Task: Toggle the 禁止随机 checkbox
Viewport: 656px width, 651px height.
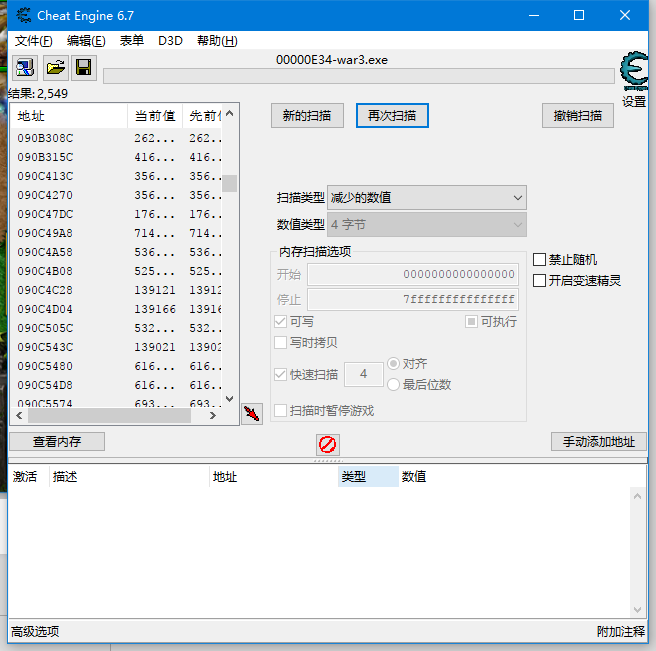Action: [x=539, y=259]
